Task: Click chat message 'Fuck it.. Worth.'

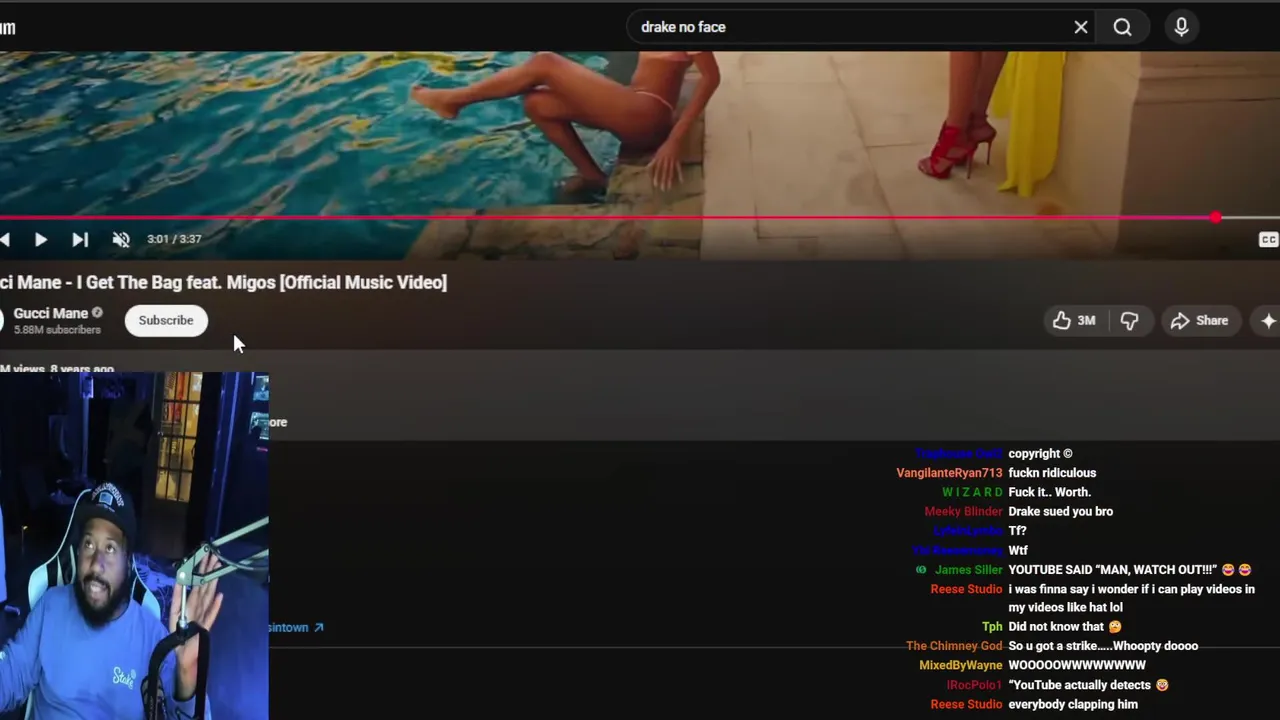Action: click(1049, 492)
